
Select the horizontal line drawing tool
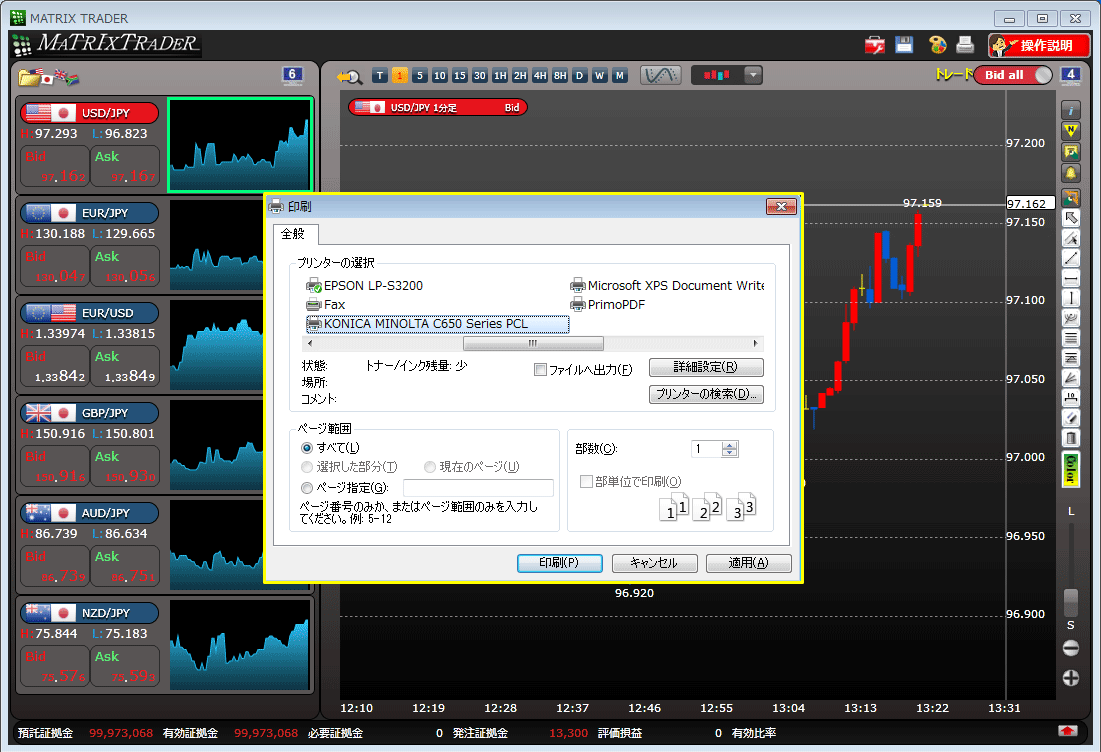[1071, 279]
